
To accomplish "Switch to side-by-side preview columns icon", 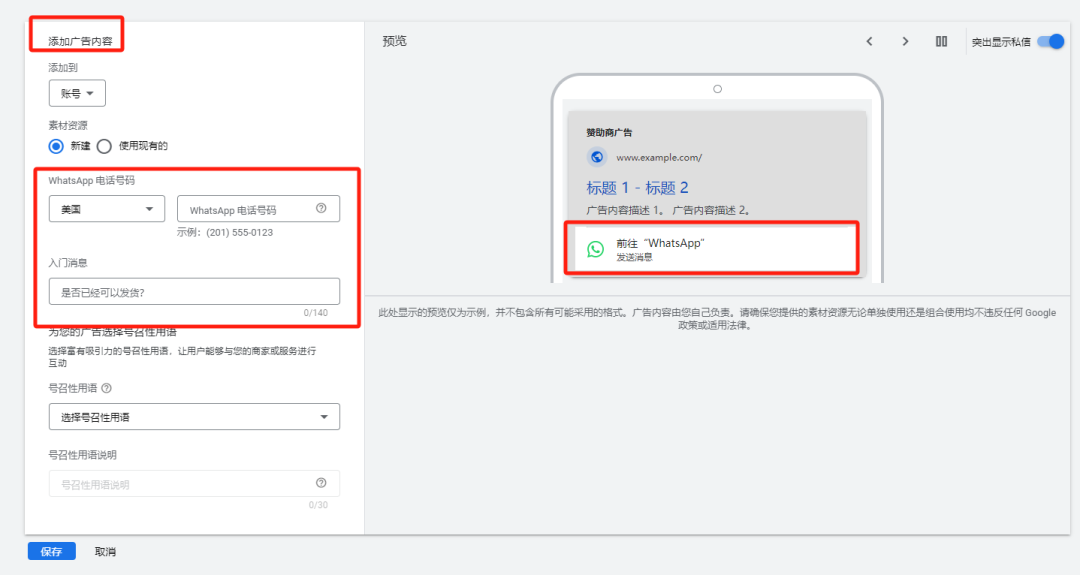I will pos(942,42).
